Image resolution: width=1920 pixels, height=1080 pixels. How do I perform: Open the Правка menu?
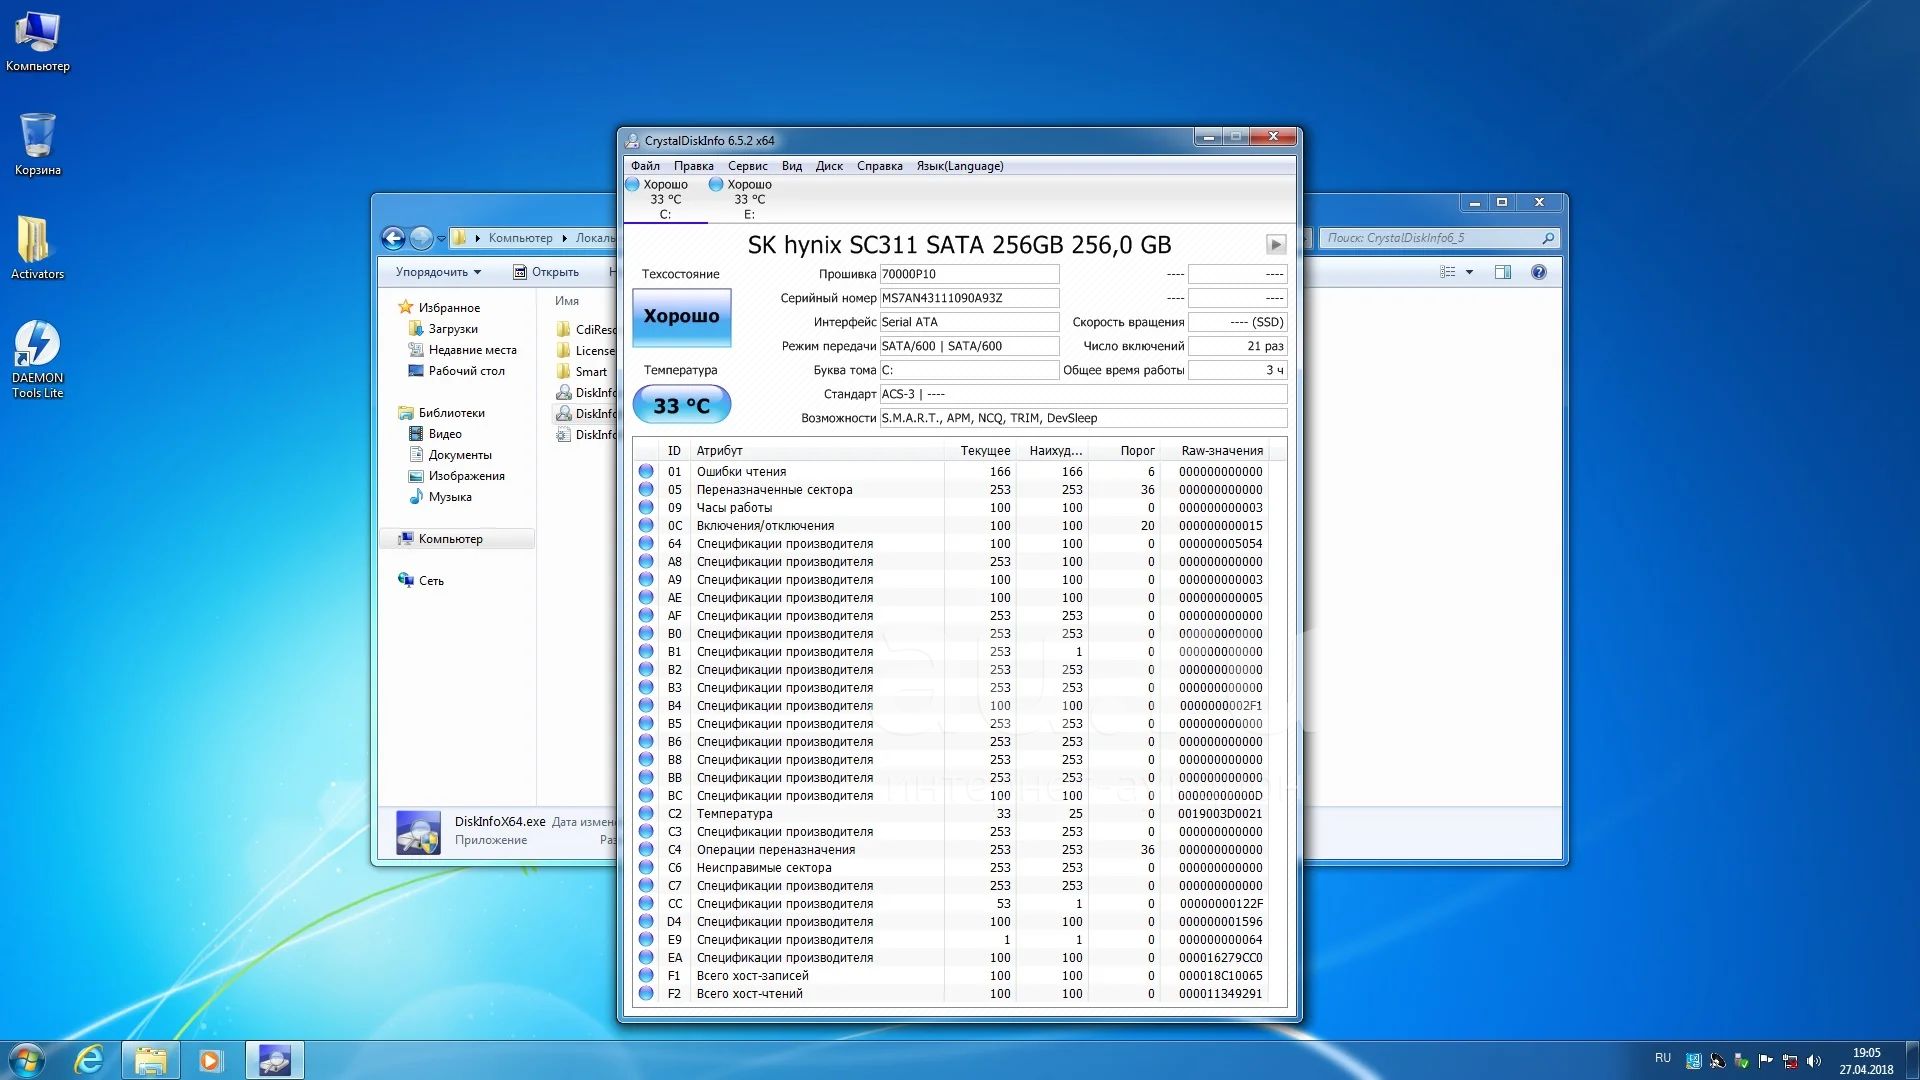pyautogui.click(x=693, y=166)
